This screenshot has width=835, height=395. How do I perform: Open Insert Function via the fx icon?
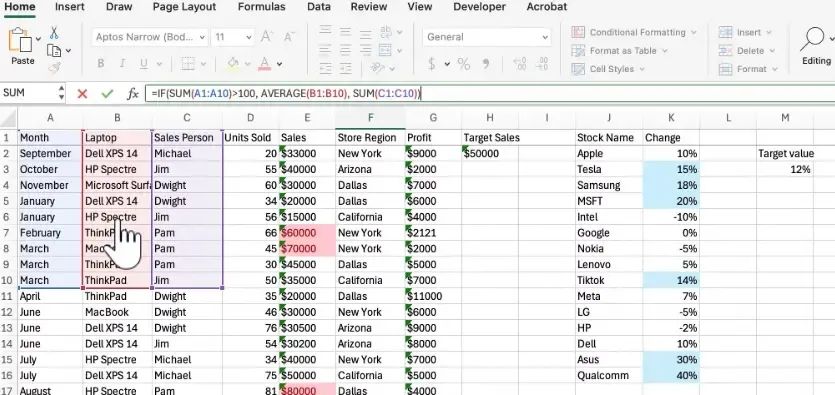point(133,94)
